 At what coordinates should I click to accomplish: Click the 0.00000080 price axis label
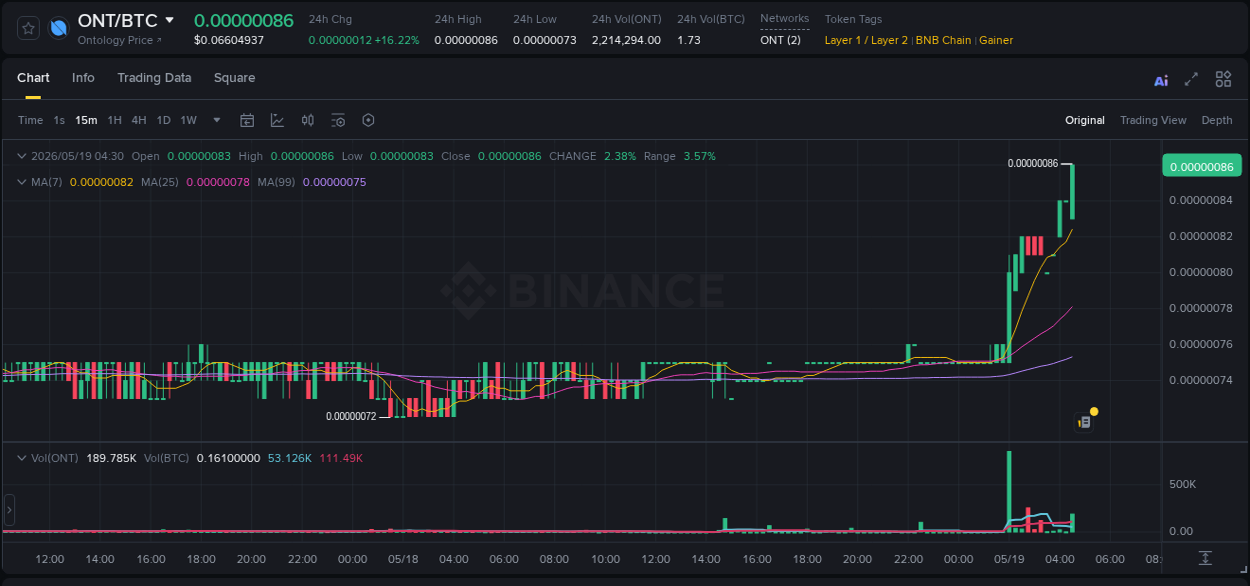pos(1201,272)
